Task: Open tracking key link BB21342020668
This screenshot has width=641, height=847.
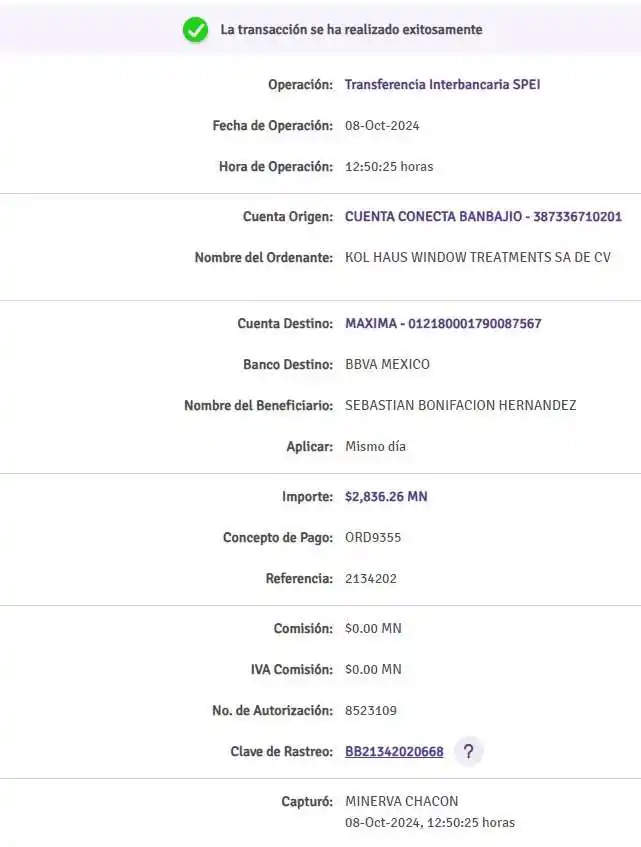Action: 394,752
